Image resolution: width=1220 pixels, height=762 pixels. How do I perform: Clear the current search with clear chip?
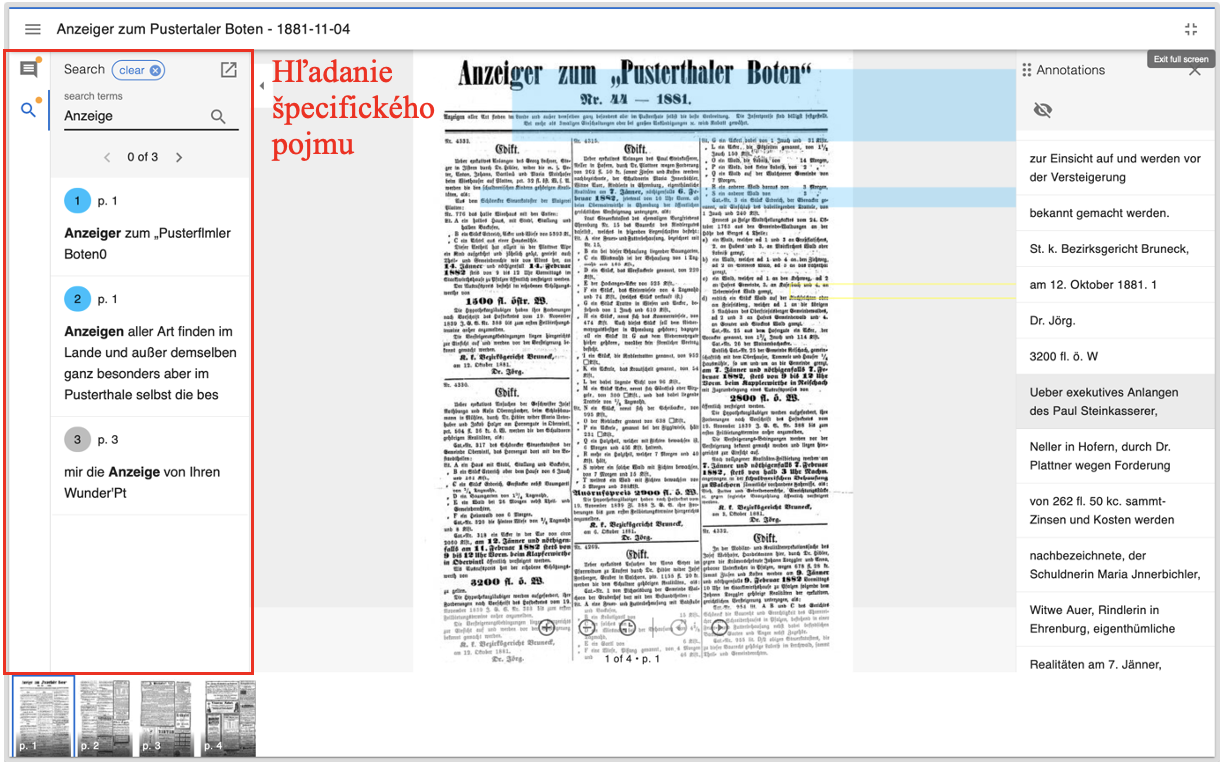[138, 70]
